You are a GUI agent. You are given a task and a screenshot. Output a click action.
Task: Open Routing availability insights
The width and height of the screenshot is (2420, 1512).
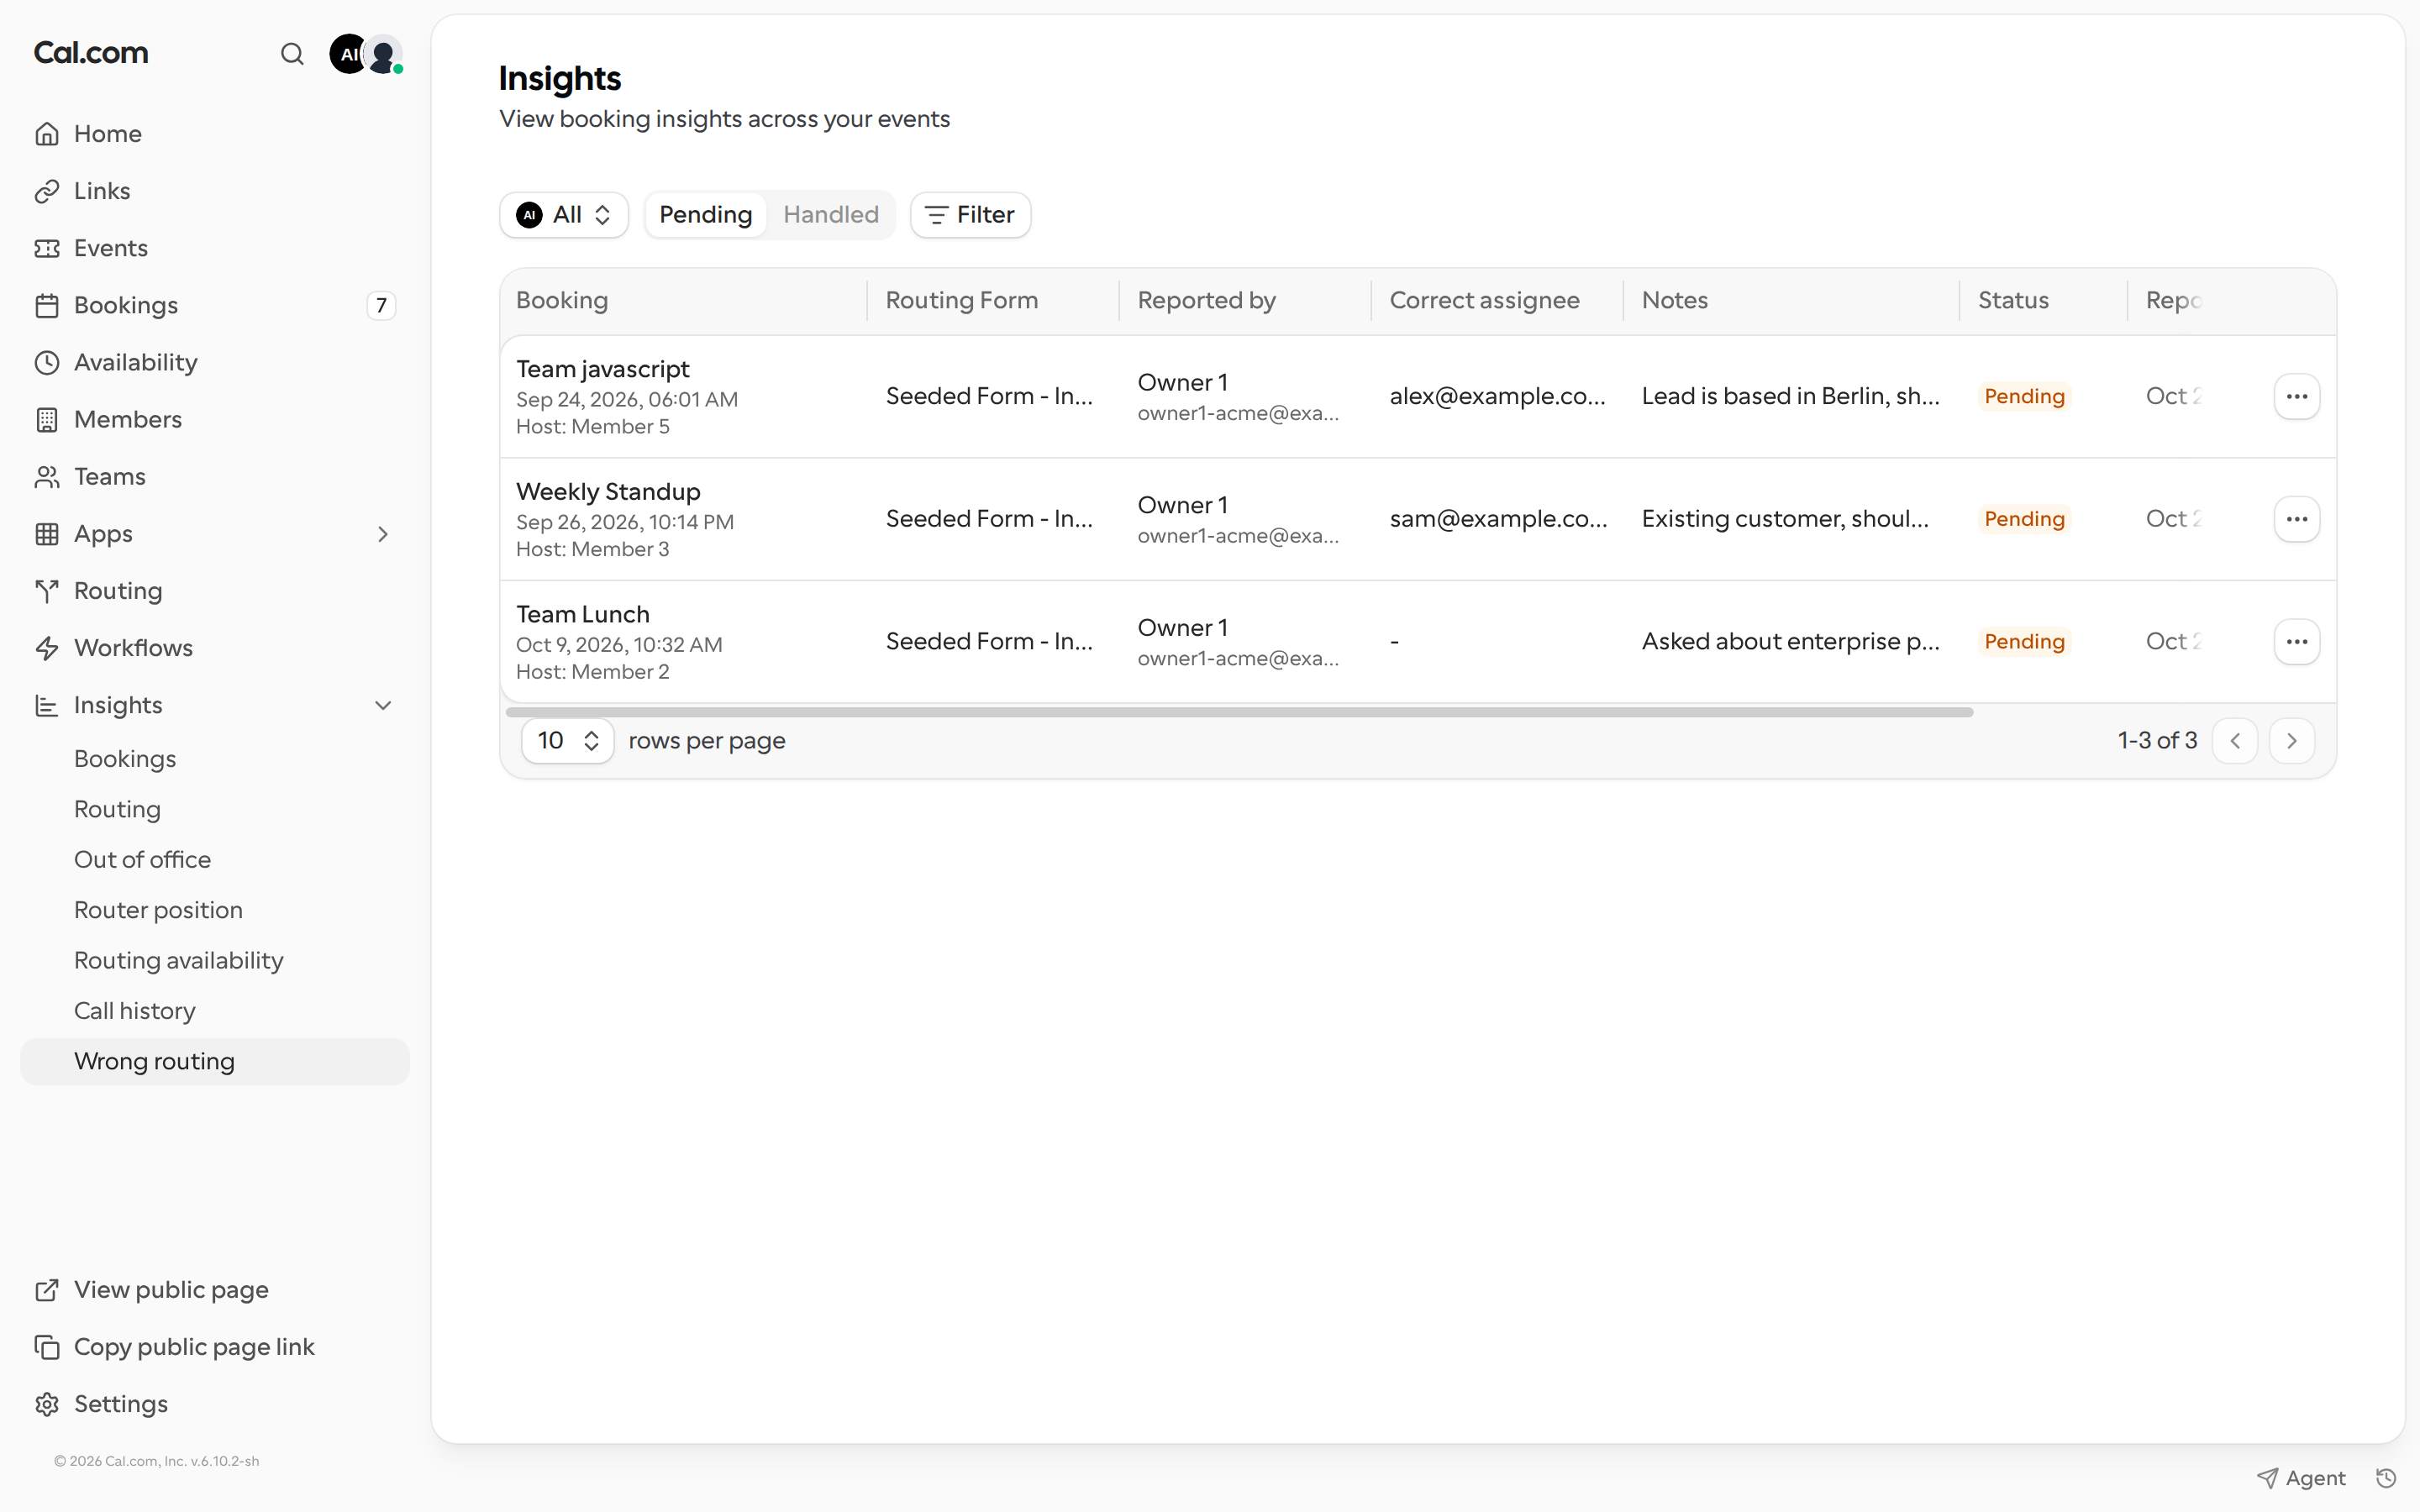pyautogui.click(x=214, y=960)
